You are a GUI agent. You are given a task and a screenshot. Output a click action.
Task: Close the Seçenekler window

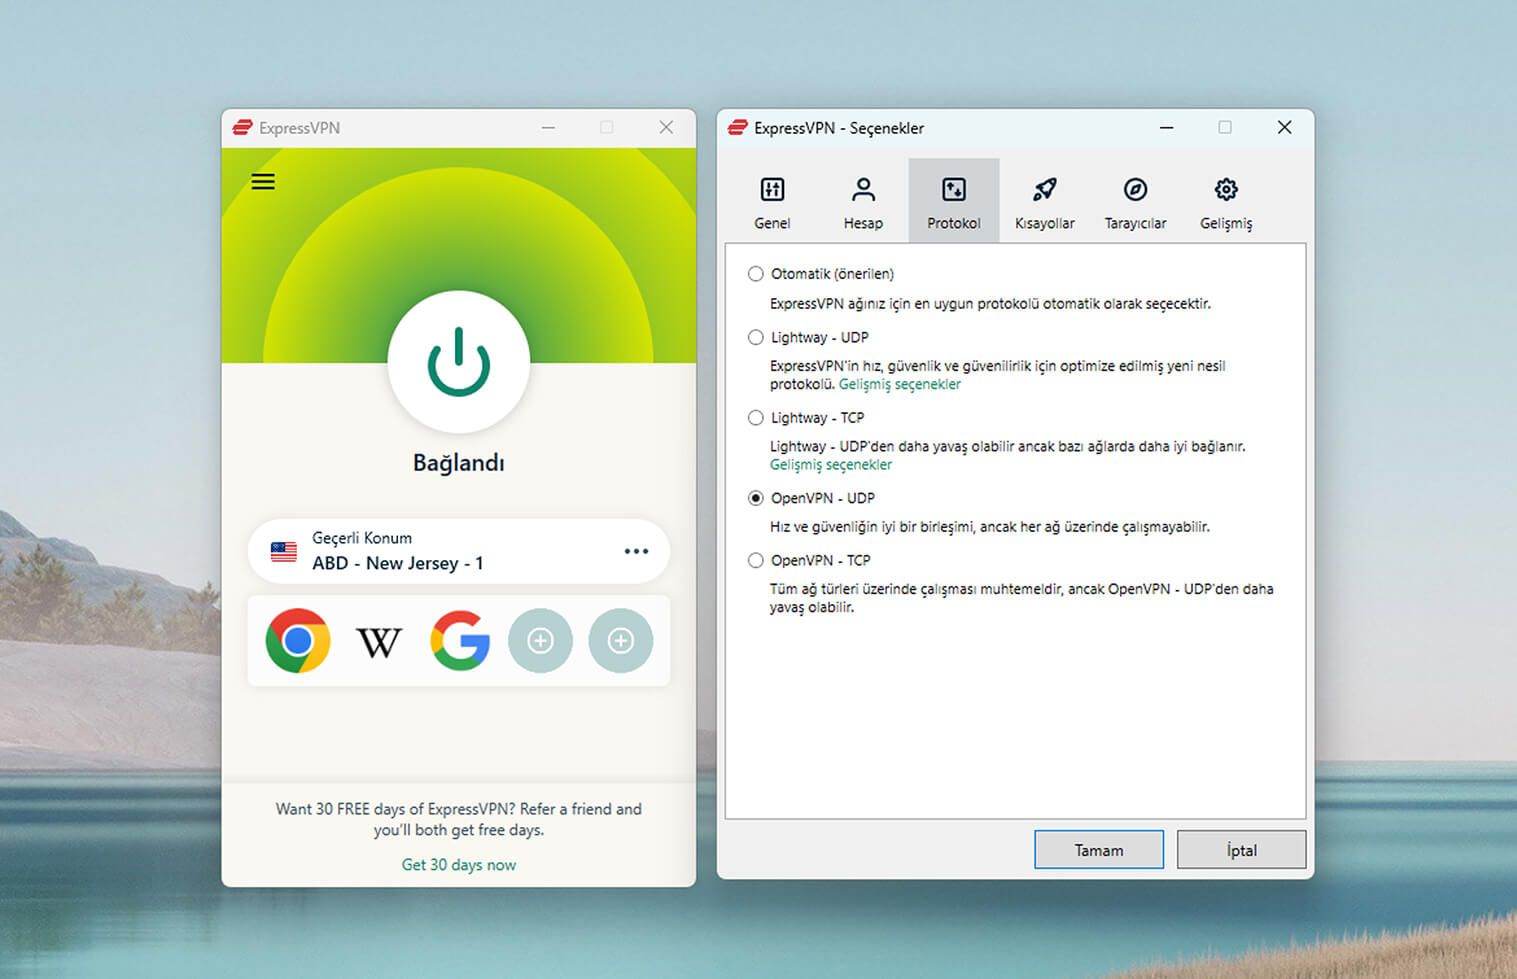coord(1285,127)
